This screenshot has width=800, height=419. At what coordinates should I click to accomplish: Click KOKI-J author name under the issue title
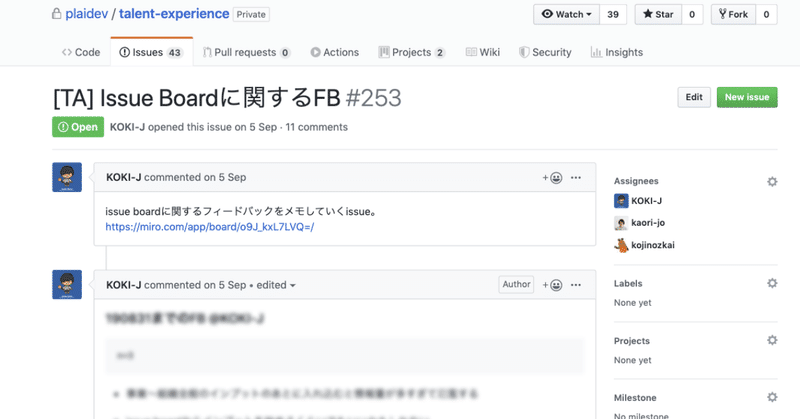[x=128, y=127]
